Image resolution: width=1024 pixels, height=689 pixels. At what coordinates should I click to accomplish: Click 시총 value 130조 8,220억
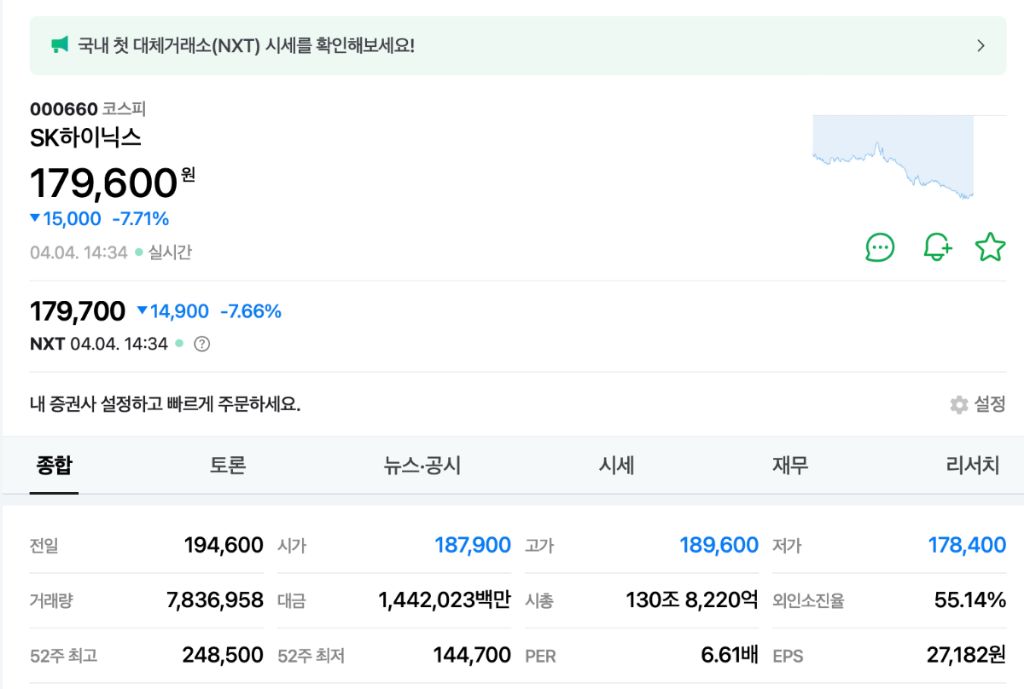pos(692,600)
